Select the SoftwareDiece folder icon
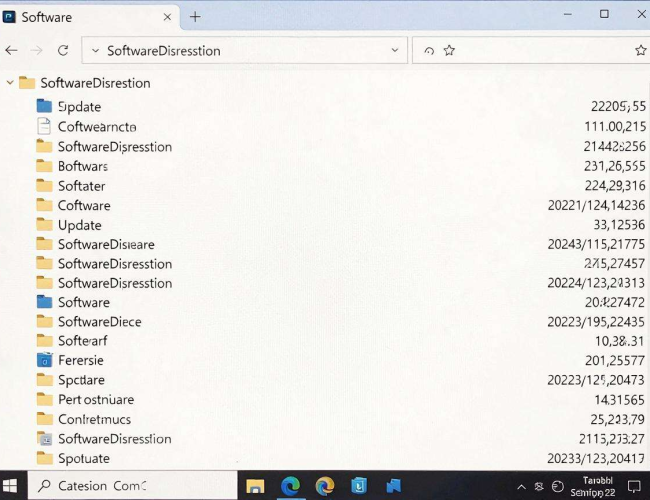Viewport: 650px width, 500px height. click(x=44, y=321)
